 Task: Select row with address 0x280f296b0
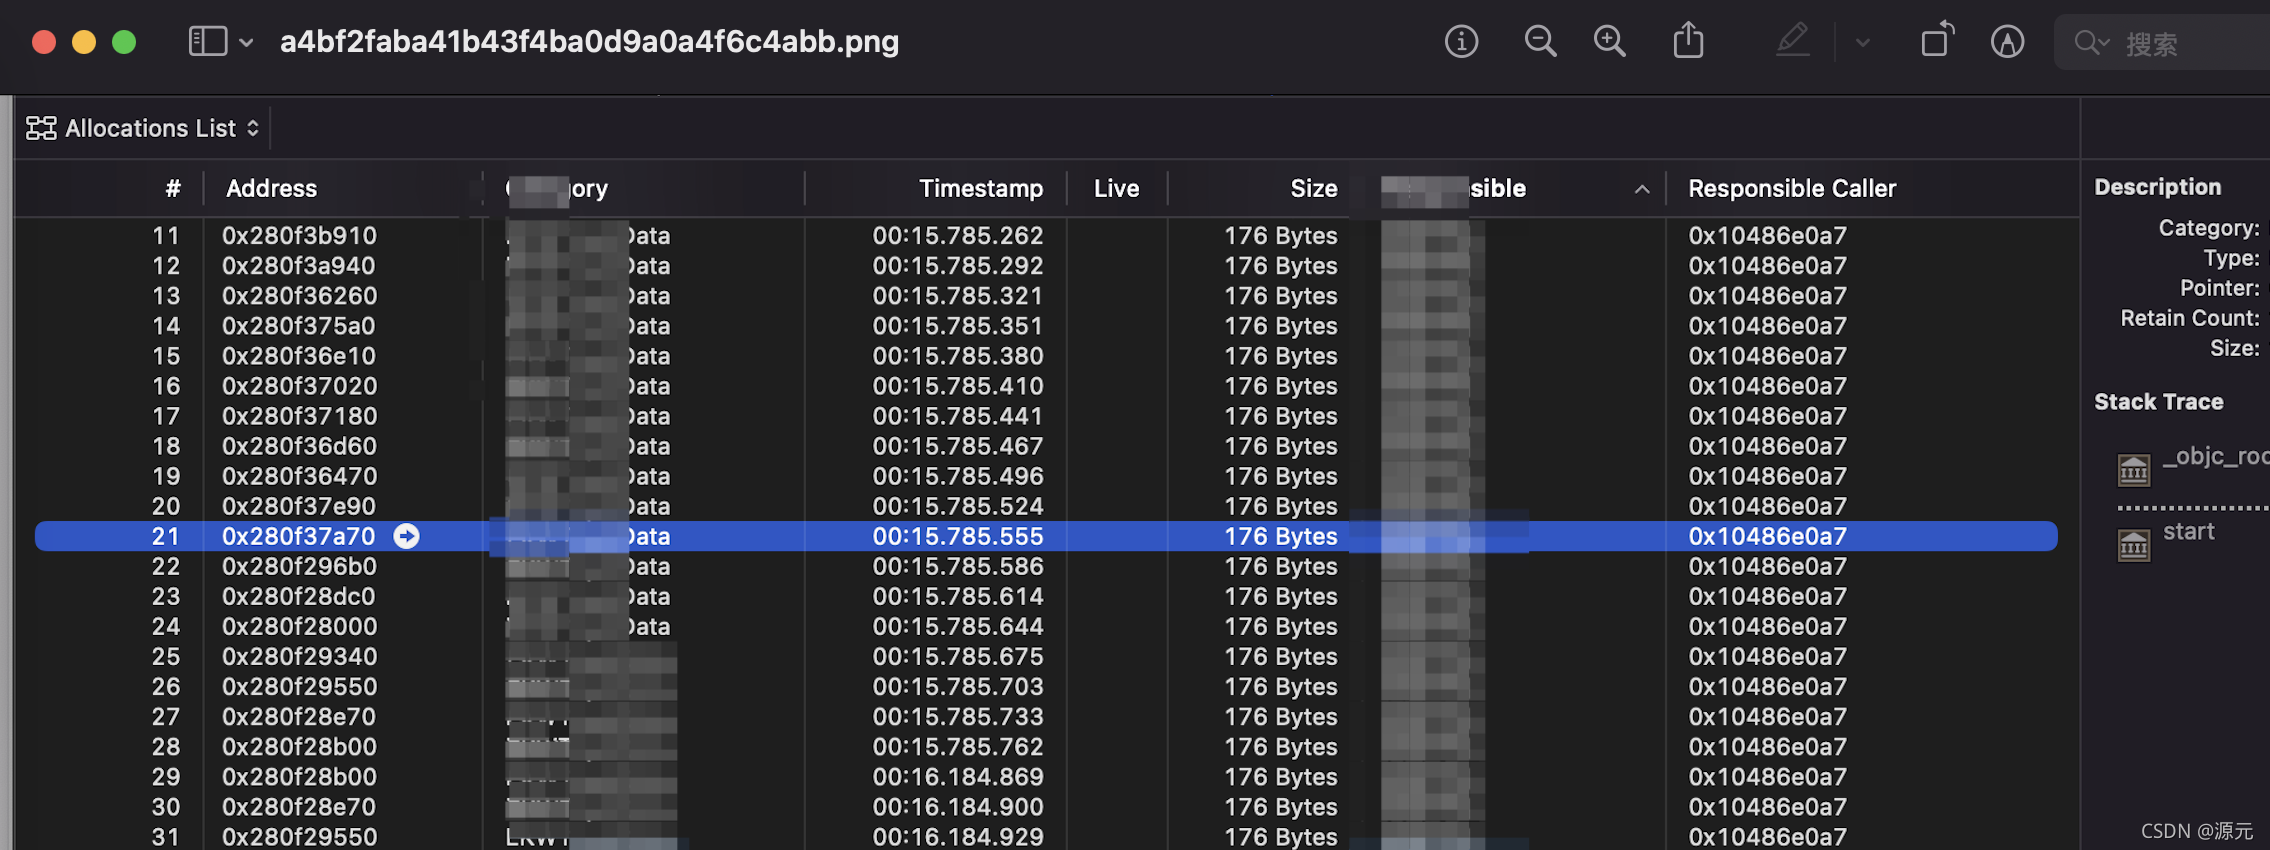tap(1046, 566)
